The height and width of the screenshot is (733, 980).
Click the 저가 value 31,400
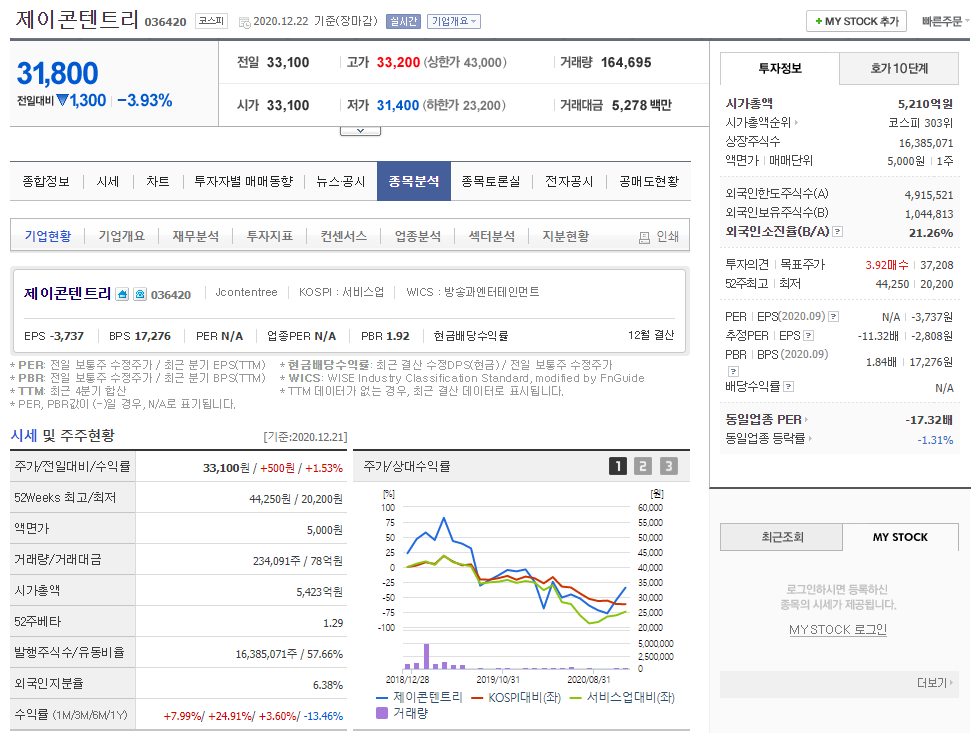(x=398, y=106)
